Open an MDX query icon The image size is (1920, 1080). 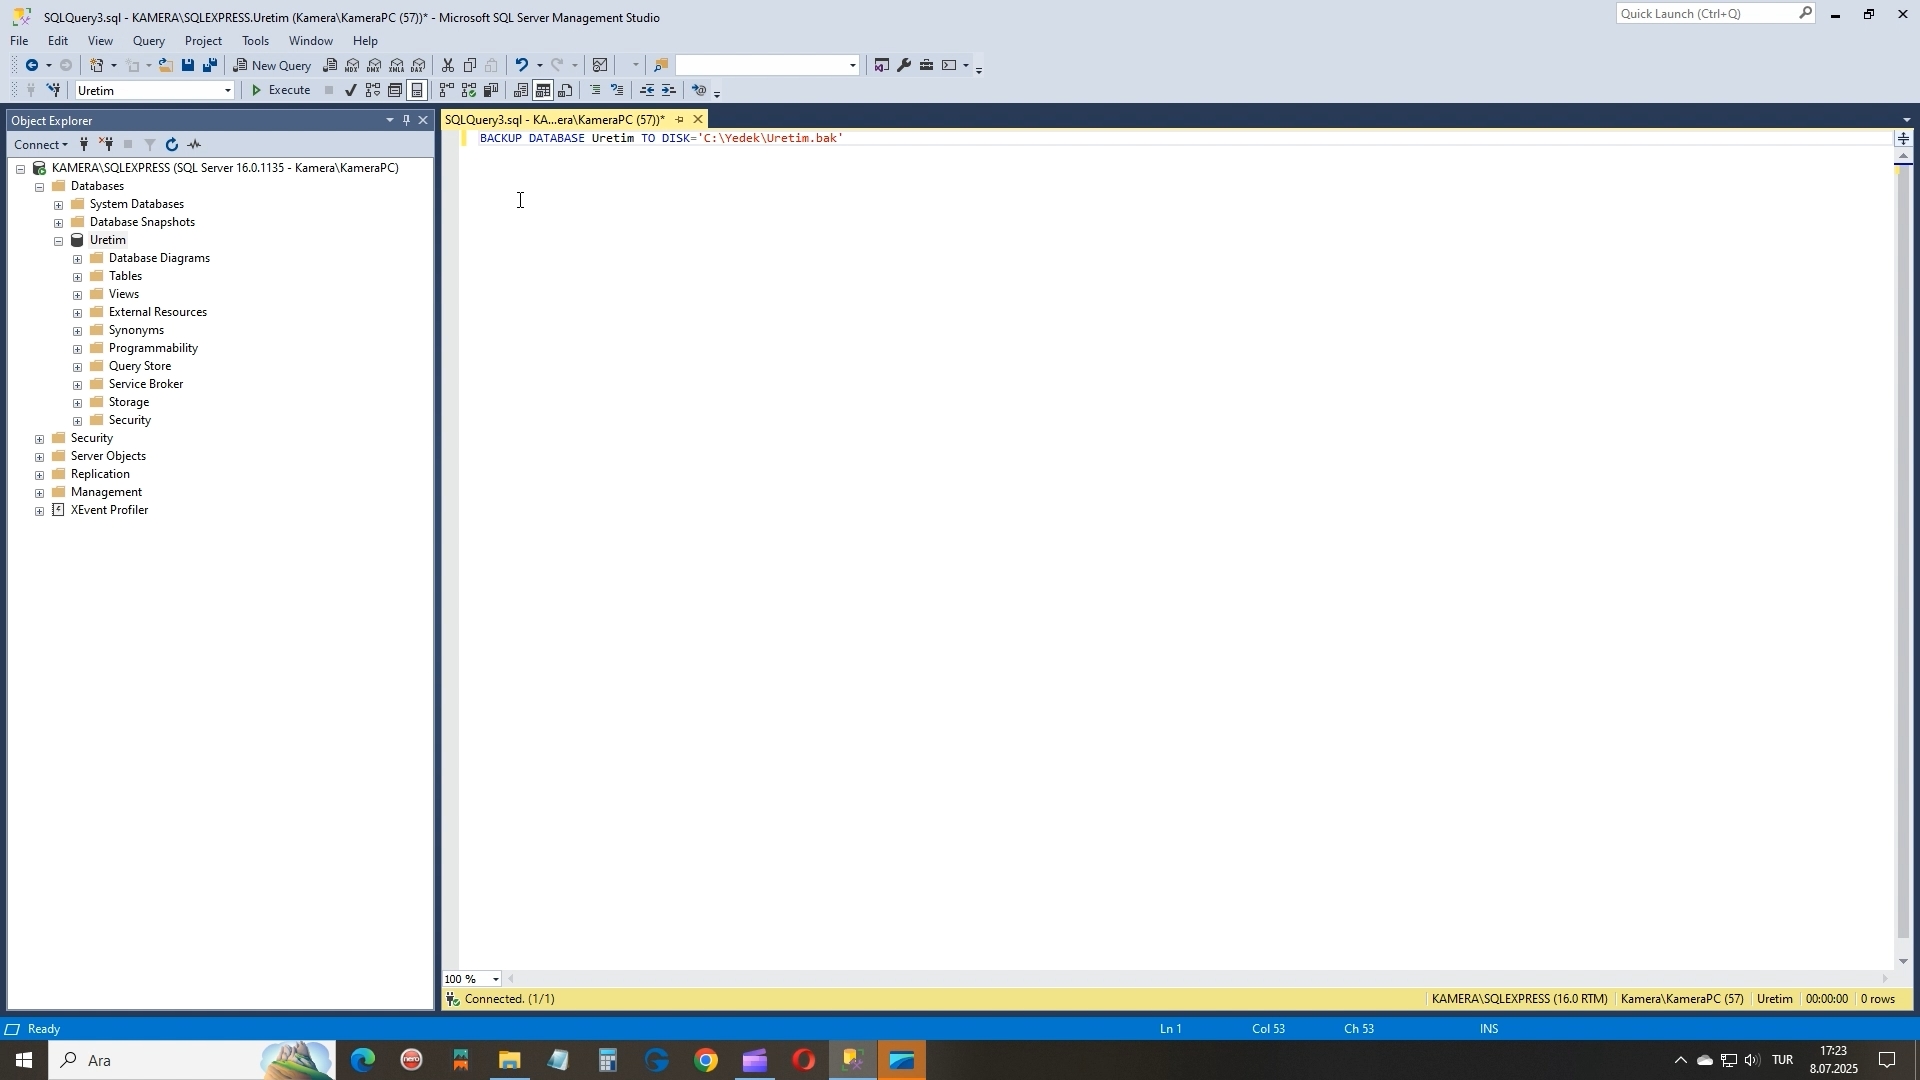point(352,66)
